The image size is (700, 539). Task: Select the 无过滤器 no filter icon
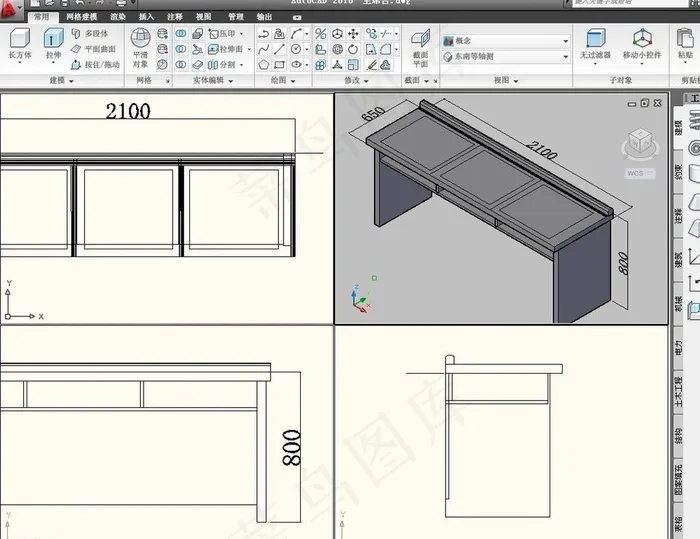click(x=594, y=44)
